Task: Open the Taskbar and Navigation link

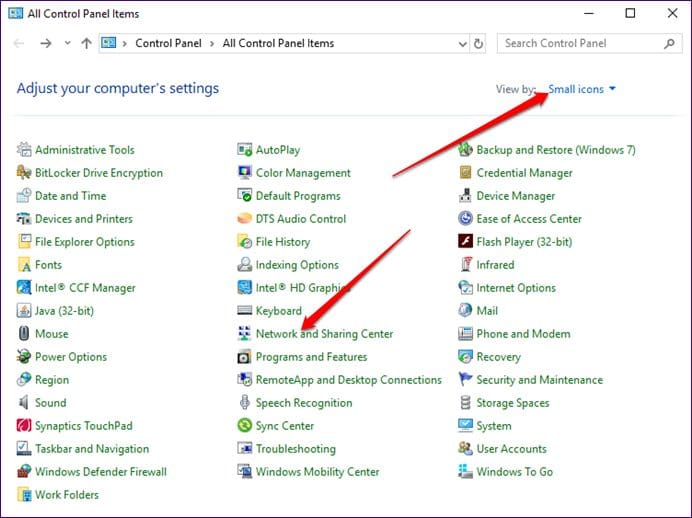Action: [x=92, y=448]
